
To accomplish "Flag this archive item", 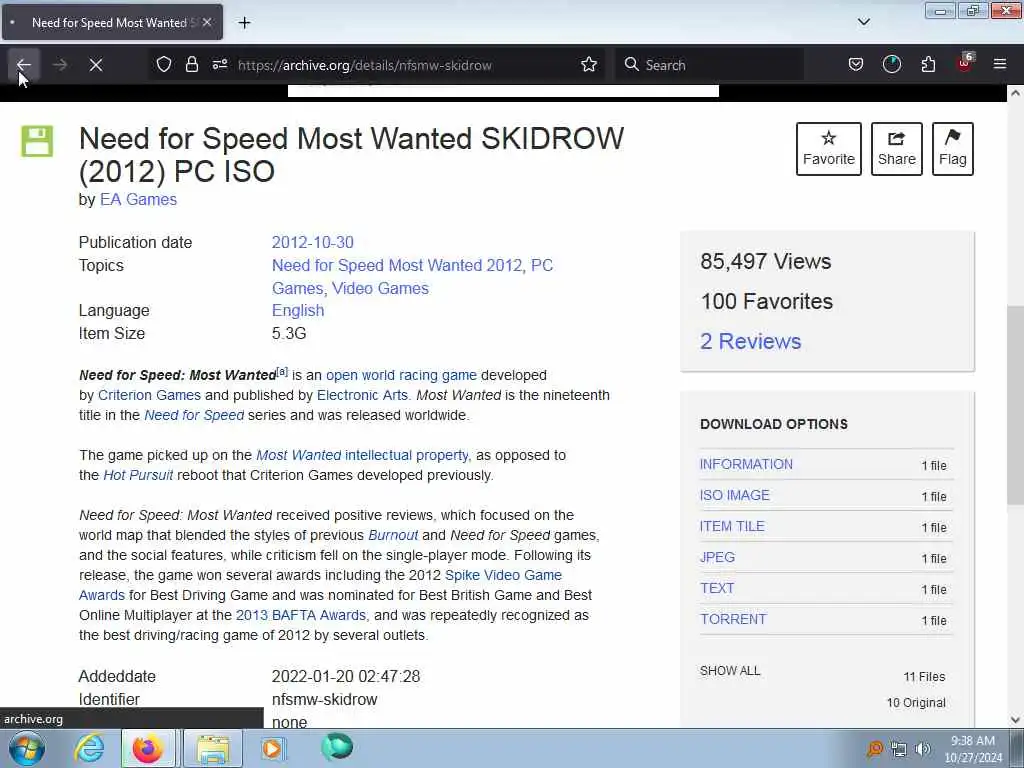I will [x=952, y=149].
